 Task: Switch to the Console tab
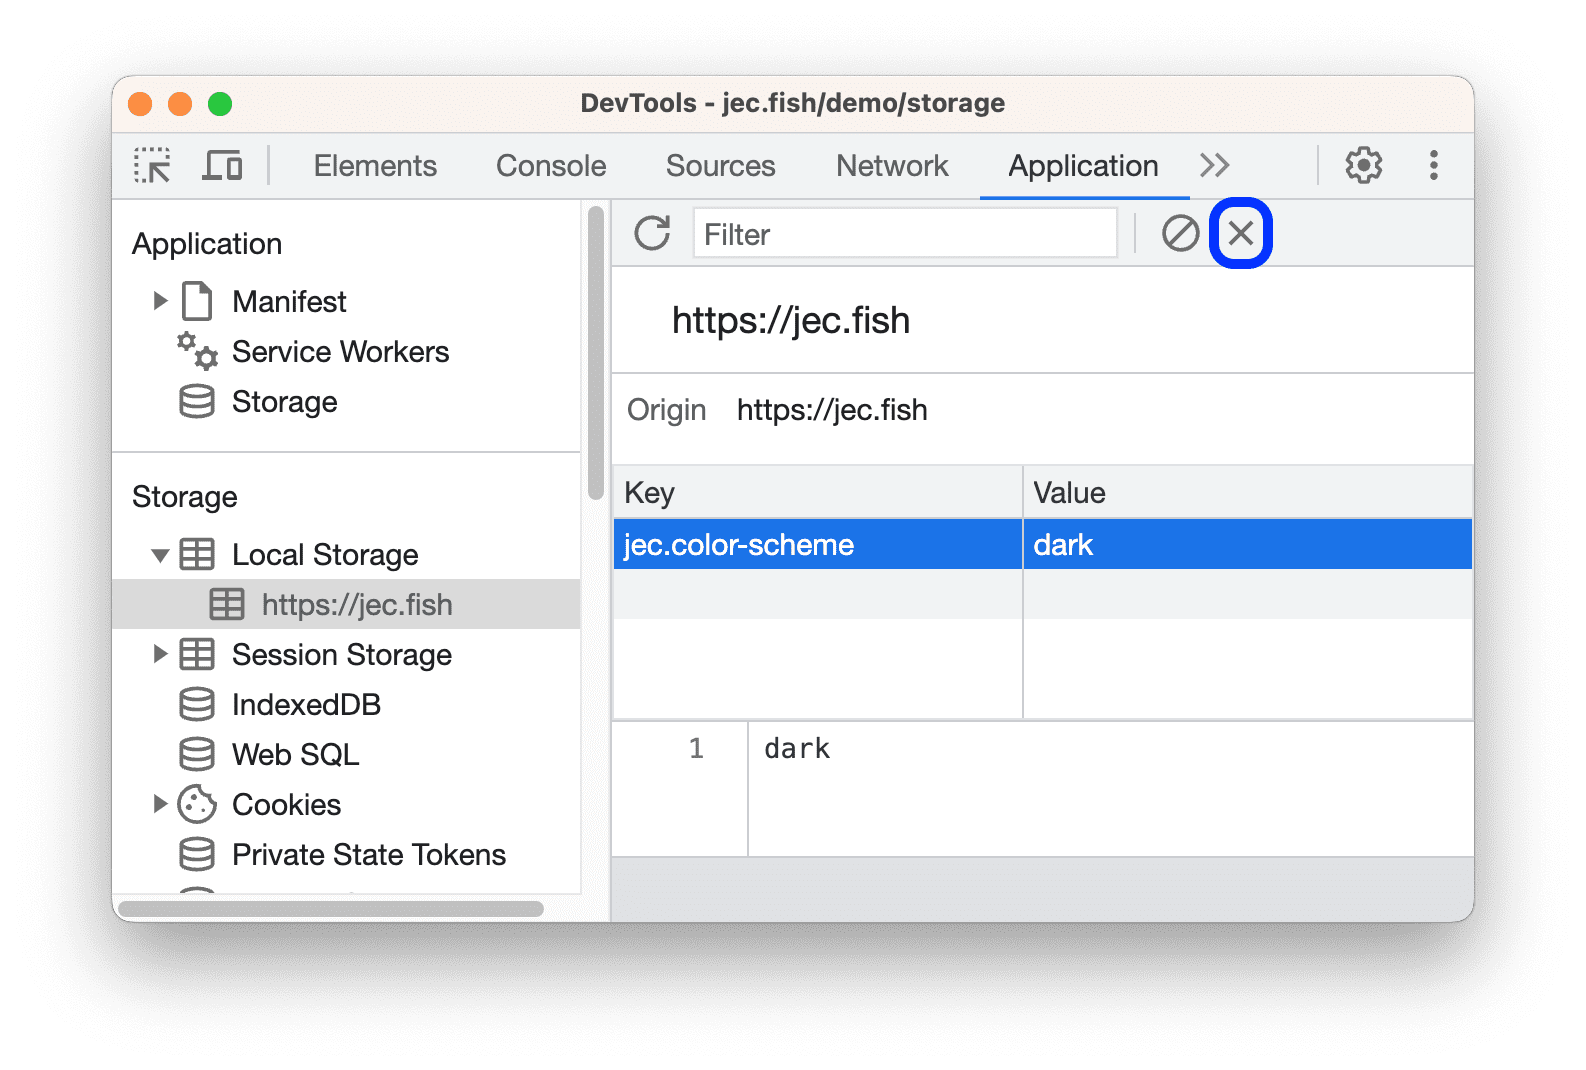(x=551, y=166)
